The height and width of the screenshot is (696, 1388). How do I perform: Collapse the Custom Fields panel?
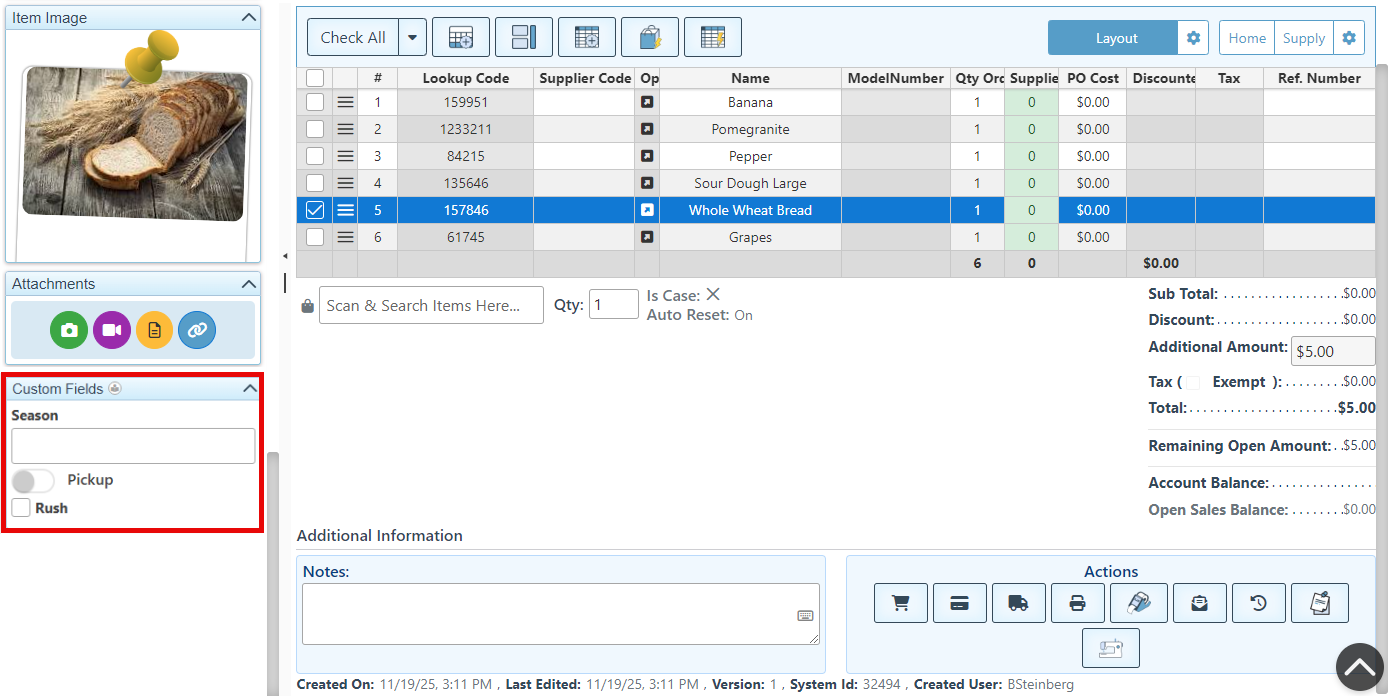click(248, 389)
